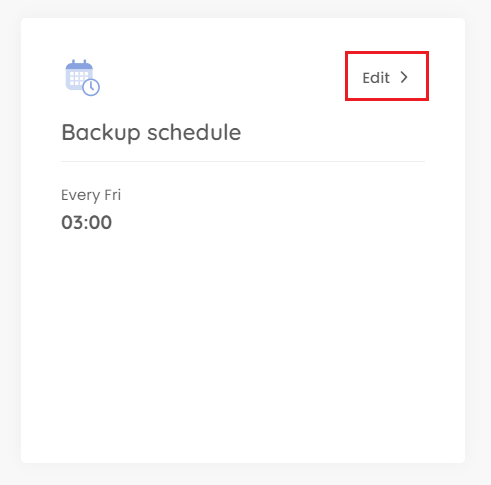
Task: Click the word Edit in the card header
Action: pos(376,78)
